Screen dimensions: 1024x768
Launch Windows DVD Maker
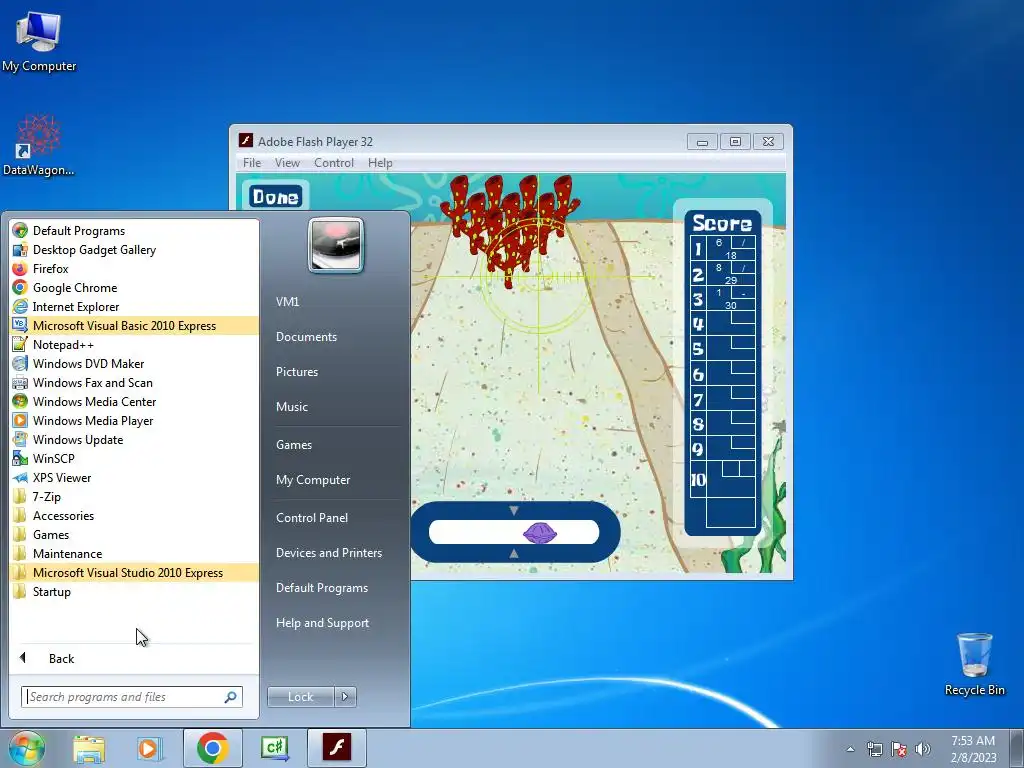click(134, 363)
